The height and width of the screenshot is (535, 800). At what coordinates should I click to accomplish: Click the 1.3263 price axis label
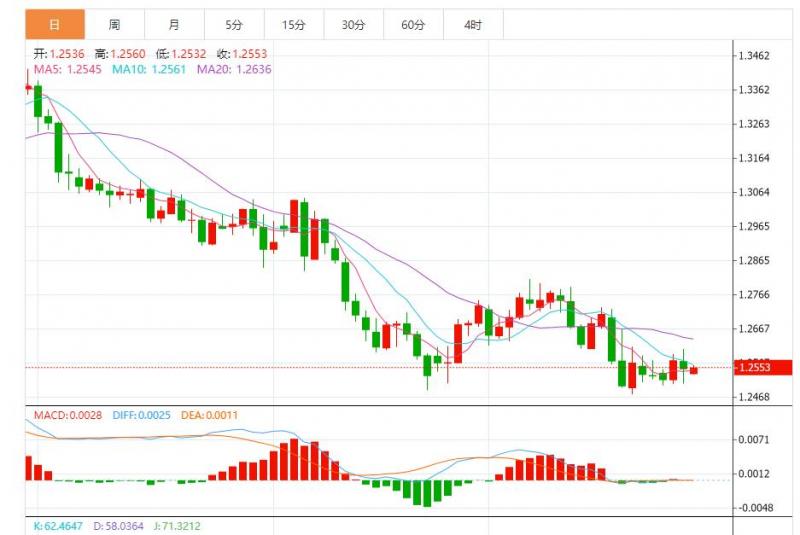pyautogui.click(x=754, y=124)
